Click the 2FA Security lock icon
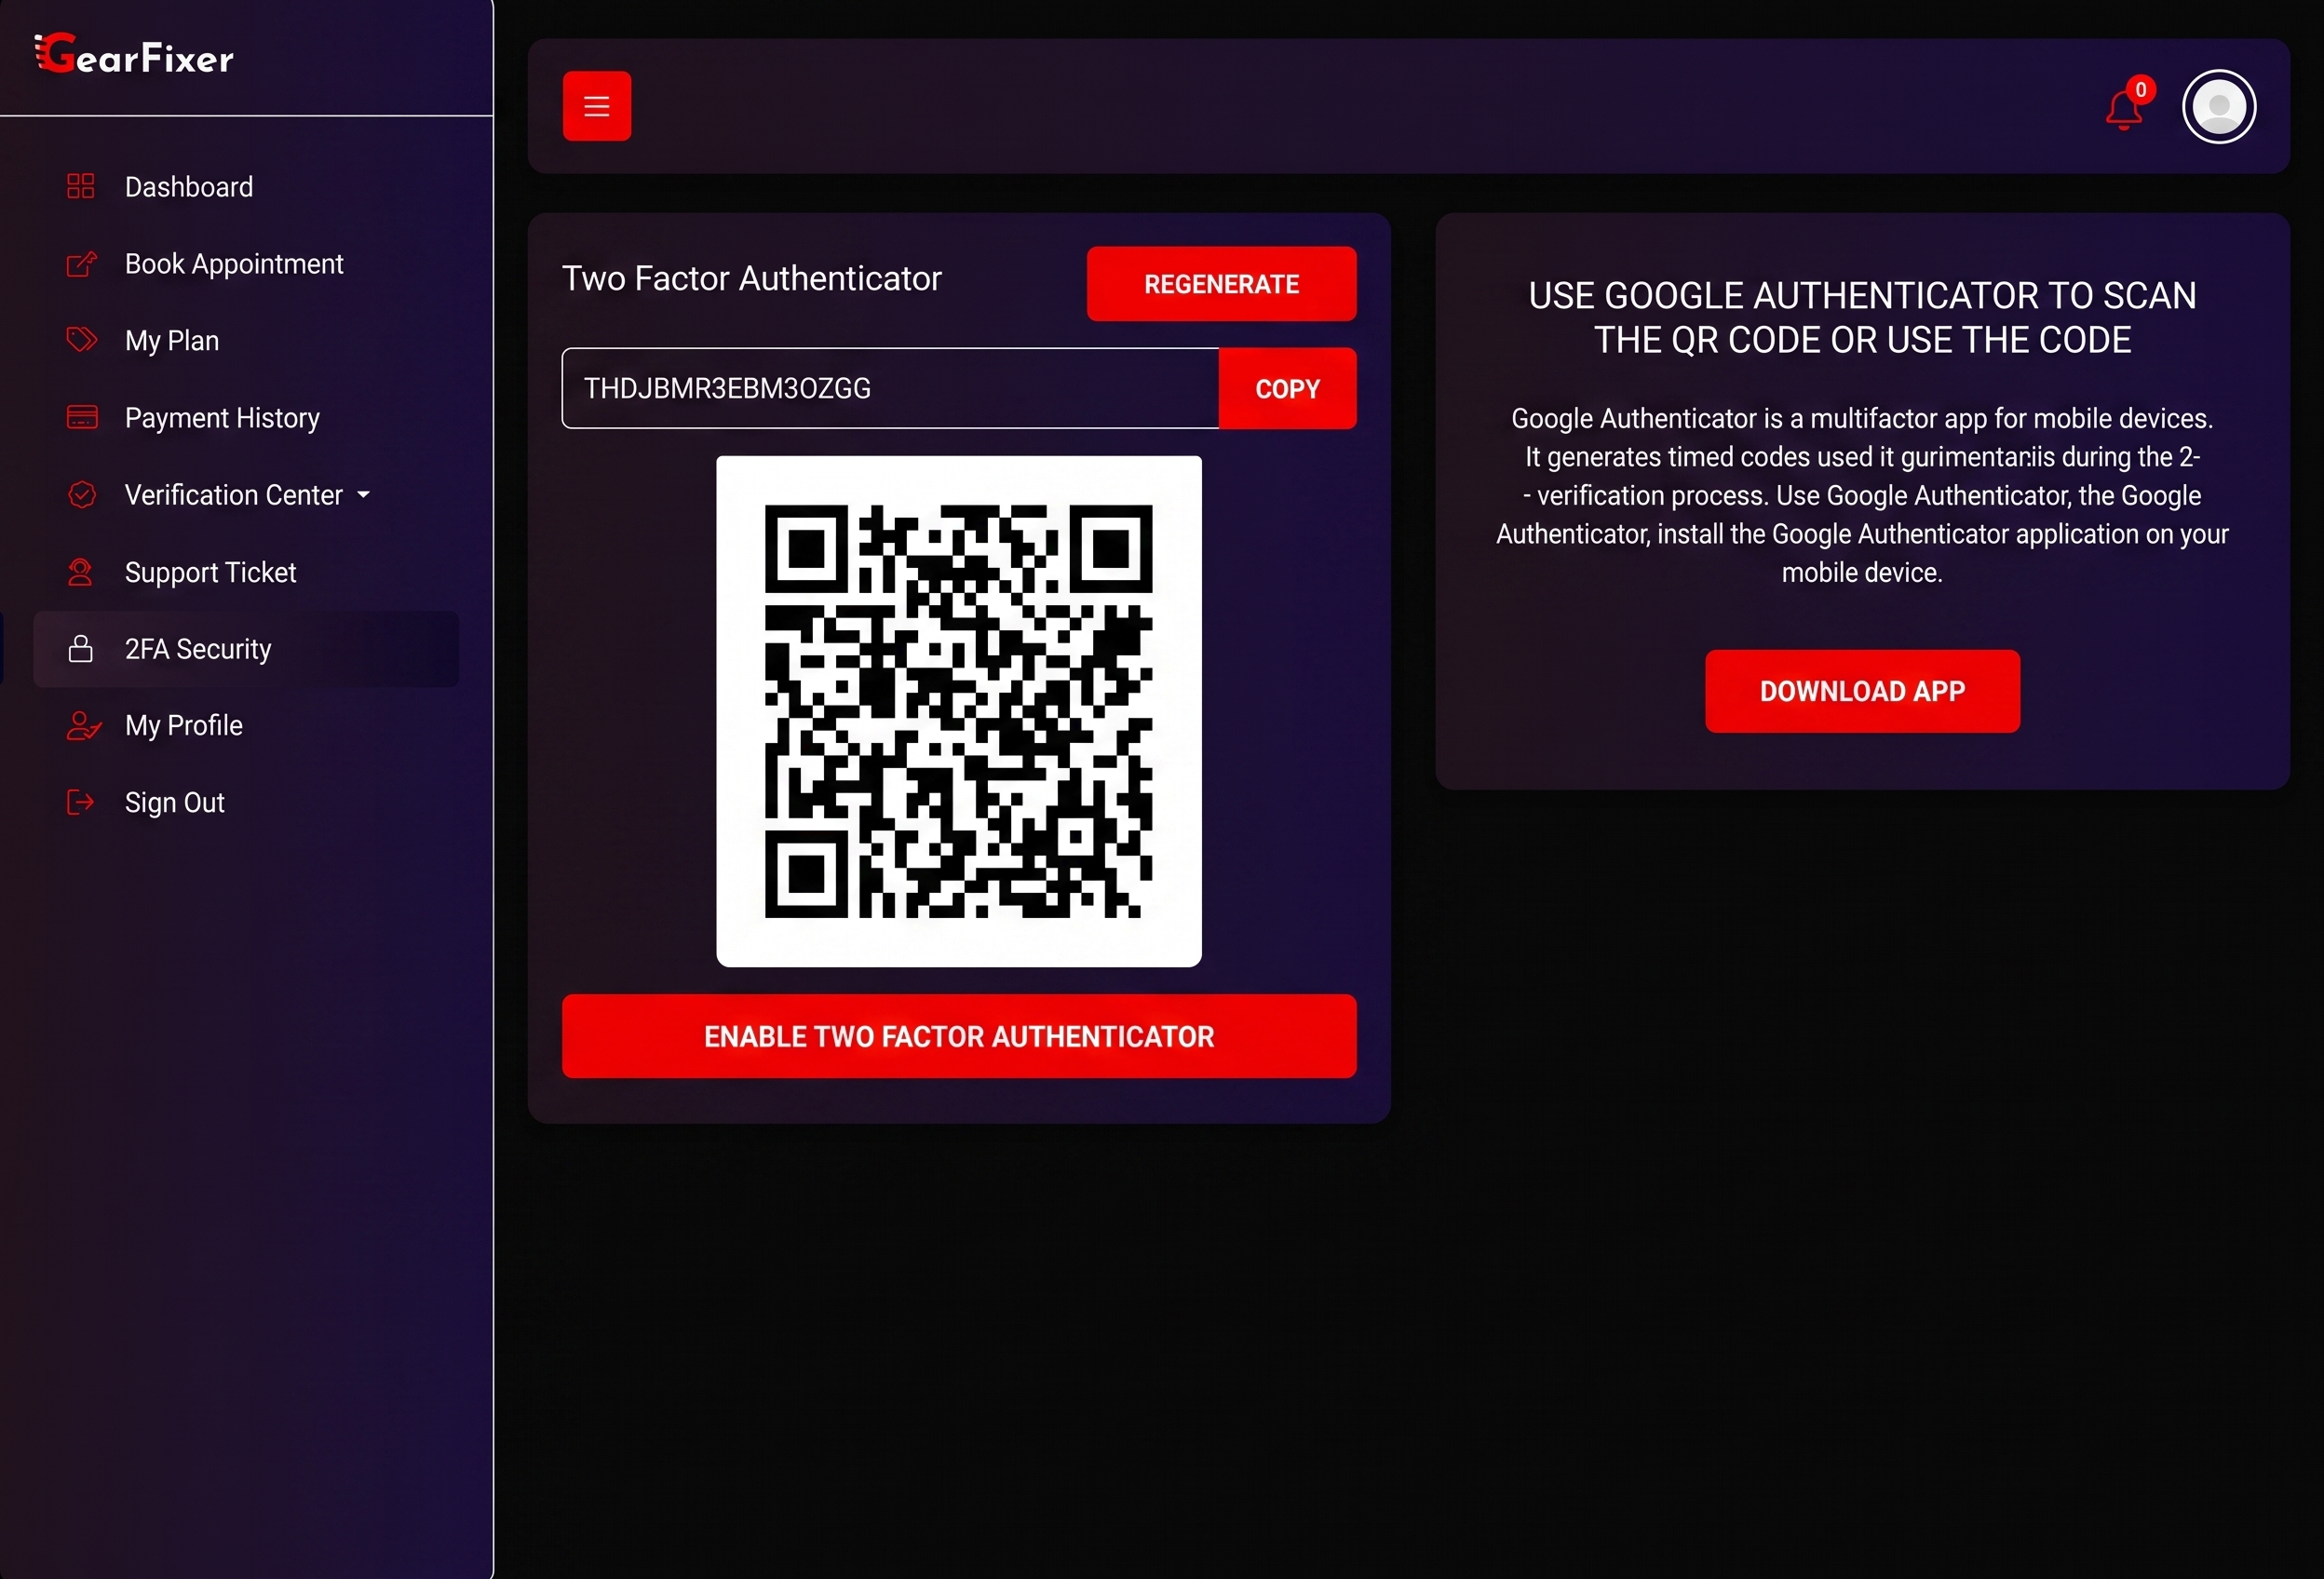 click(81, 649)
